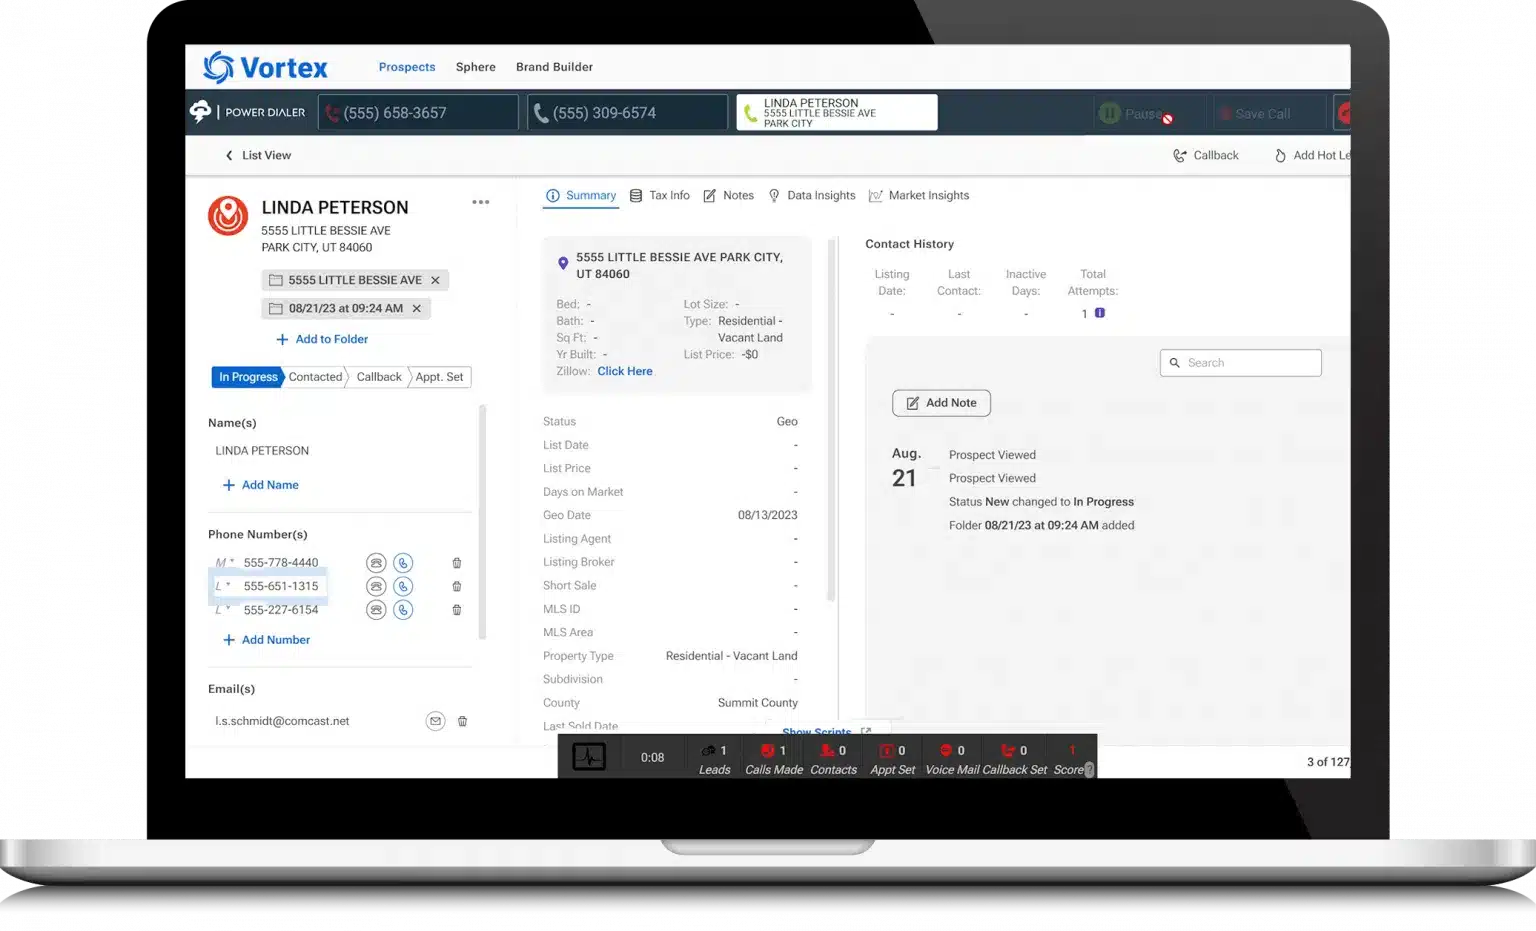Send email to l.s.schmidt@comcast.net via envelope icon
Image resolution: width=1536 pixels, height=931 pixels.
coord(435,721)
